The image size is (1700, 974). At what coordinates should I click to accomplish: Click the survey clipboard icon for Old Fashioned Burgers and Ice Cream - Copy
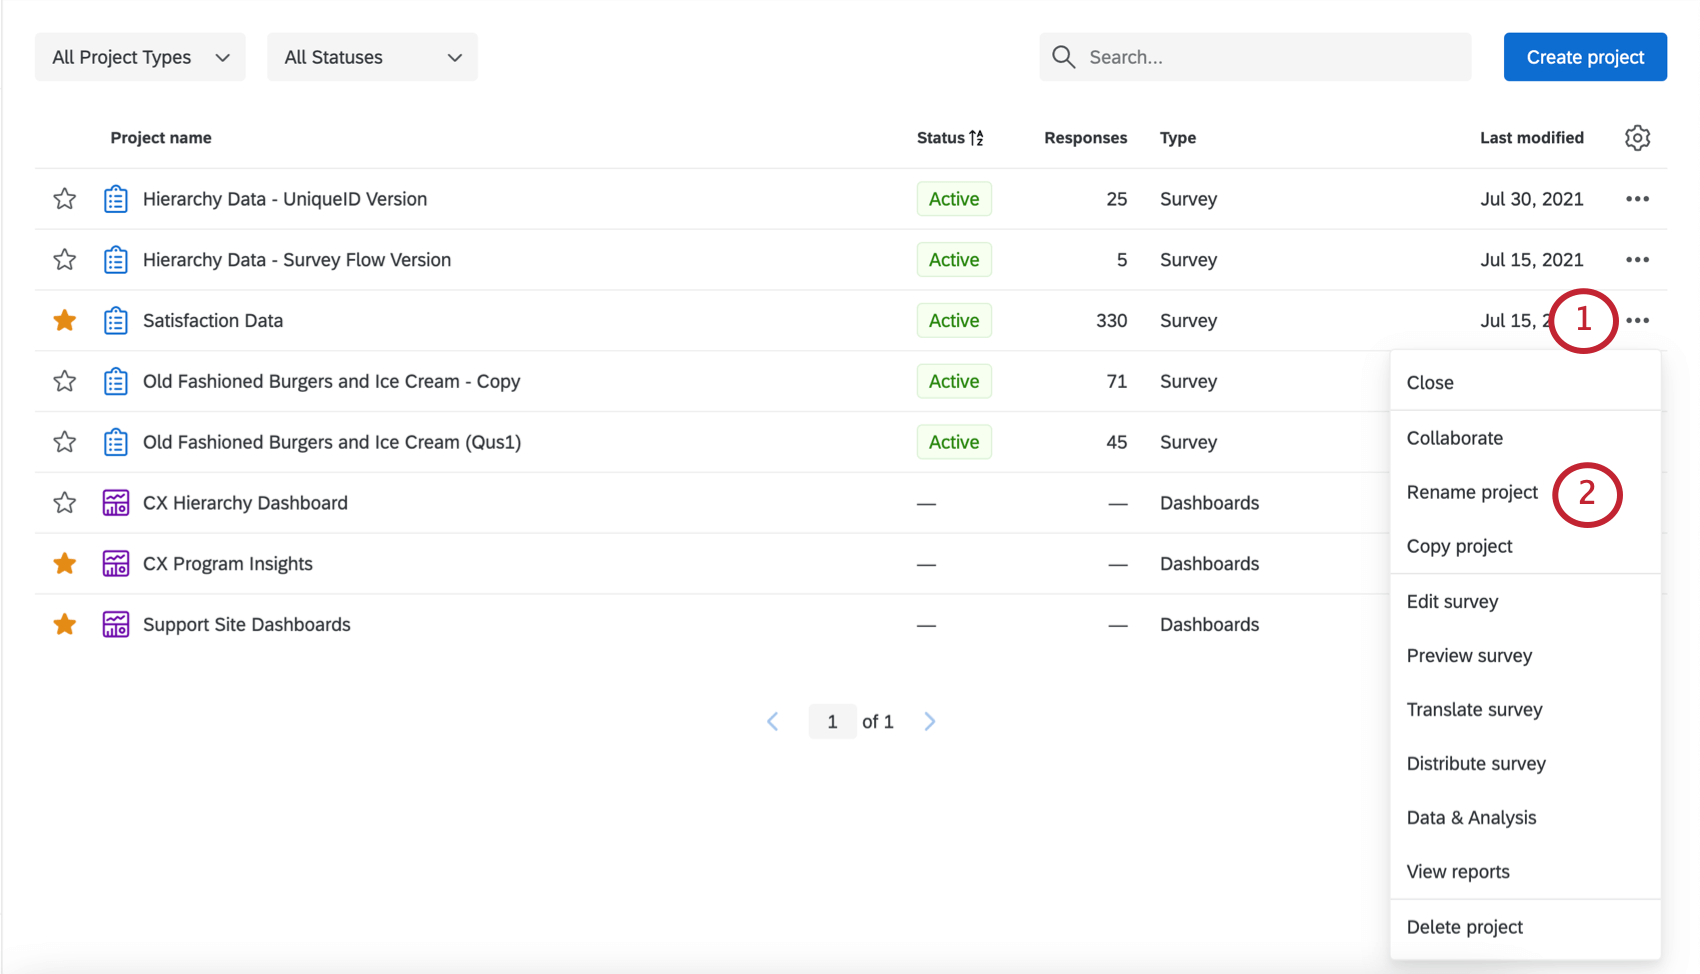115,381
